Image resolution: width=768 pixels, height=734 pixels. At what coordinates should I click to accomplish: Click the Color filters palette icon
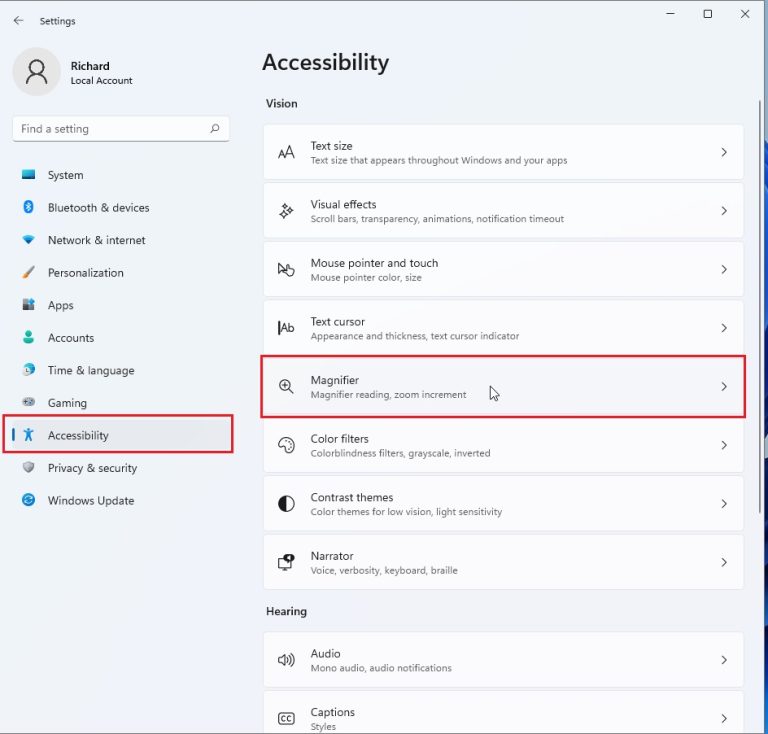(286, 445)
